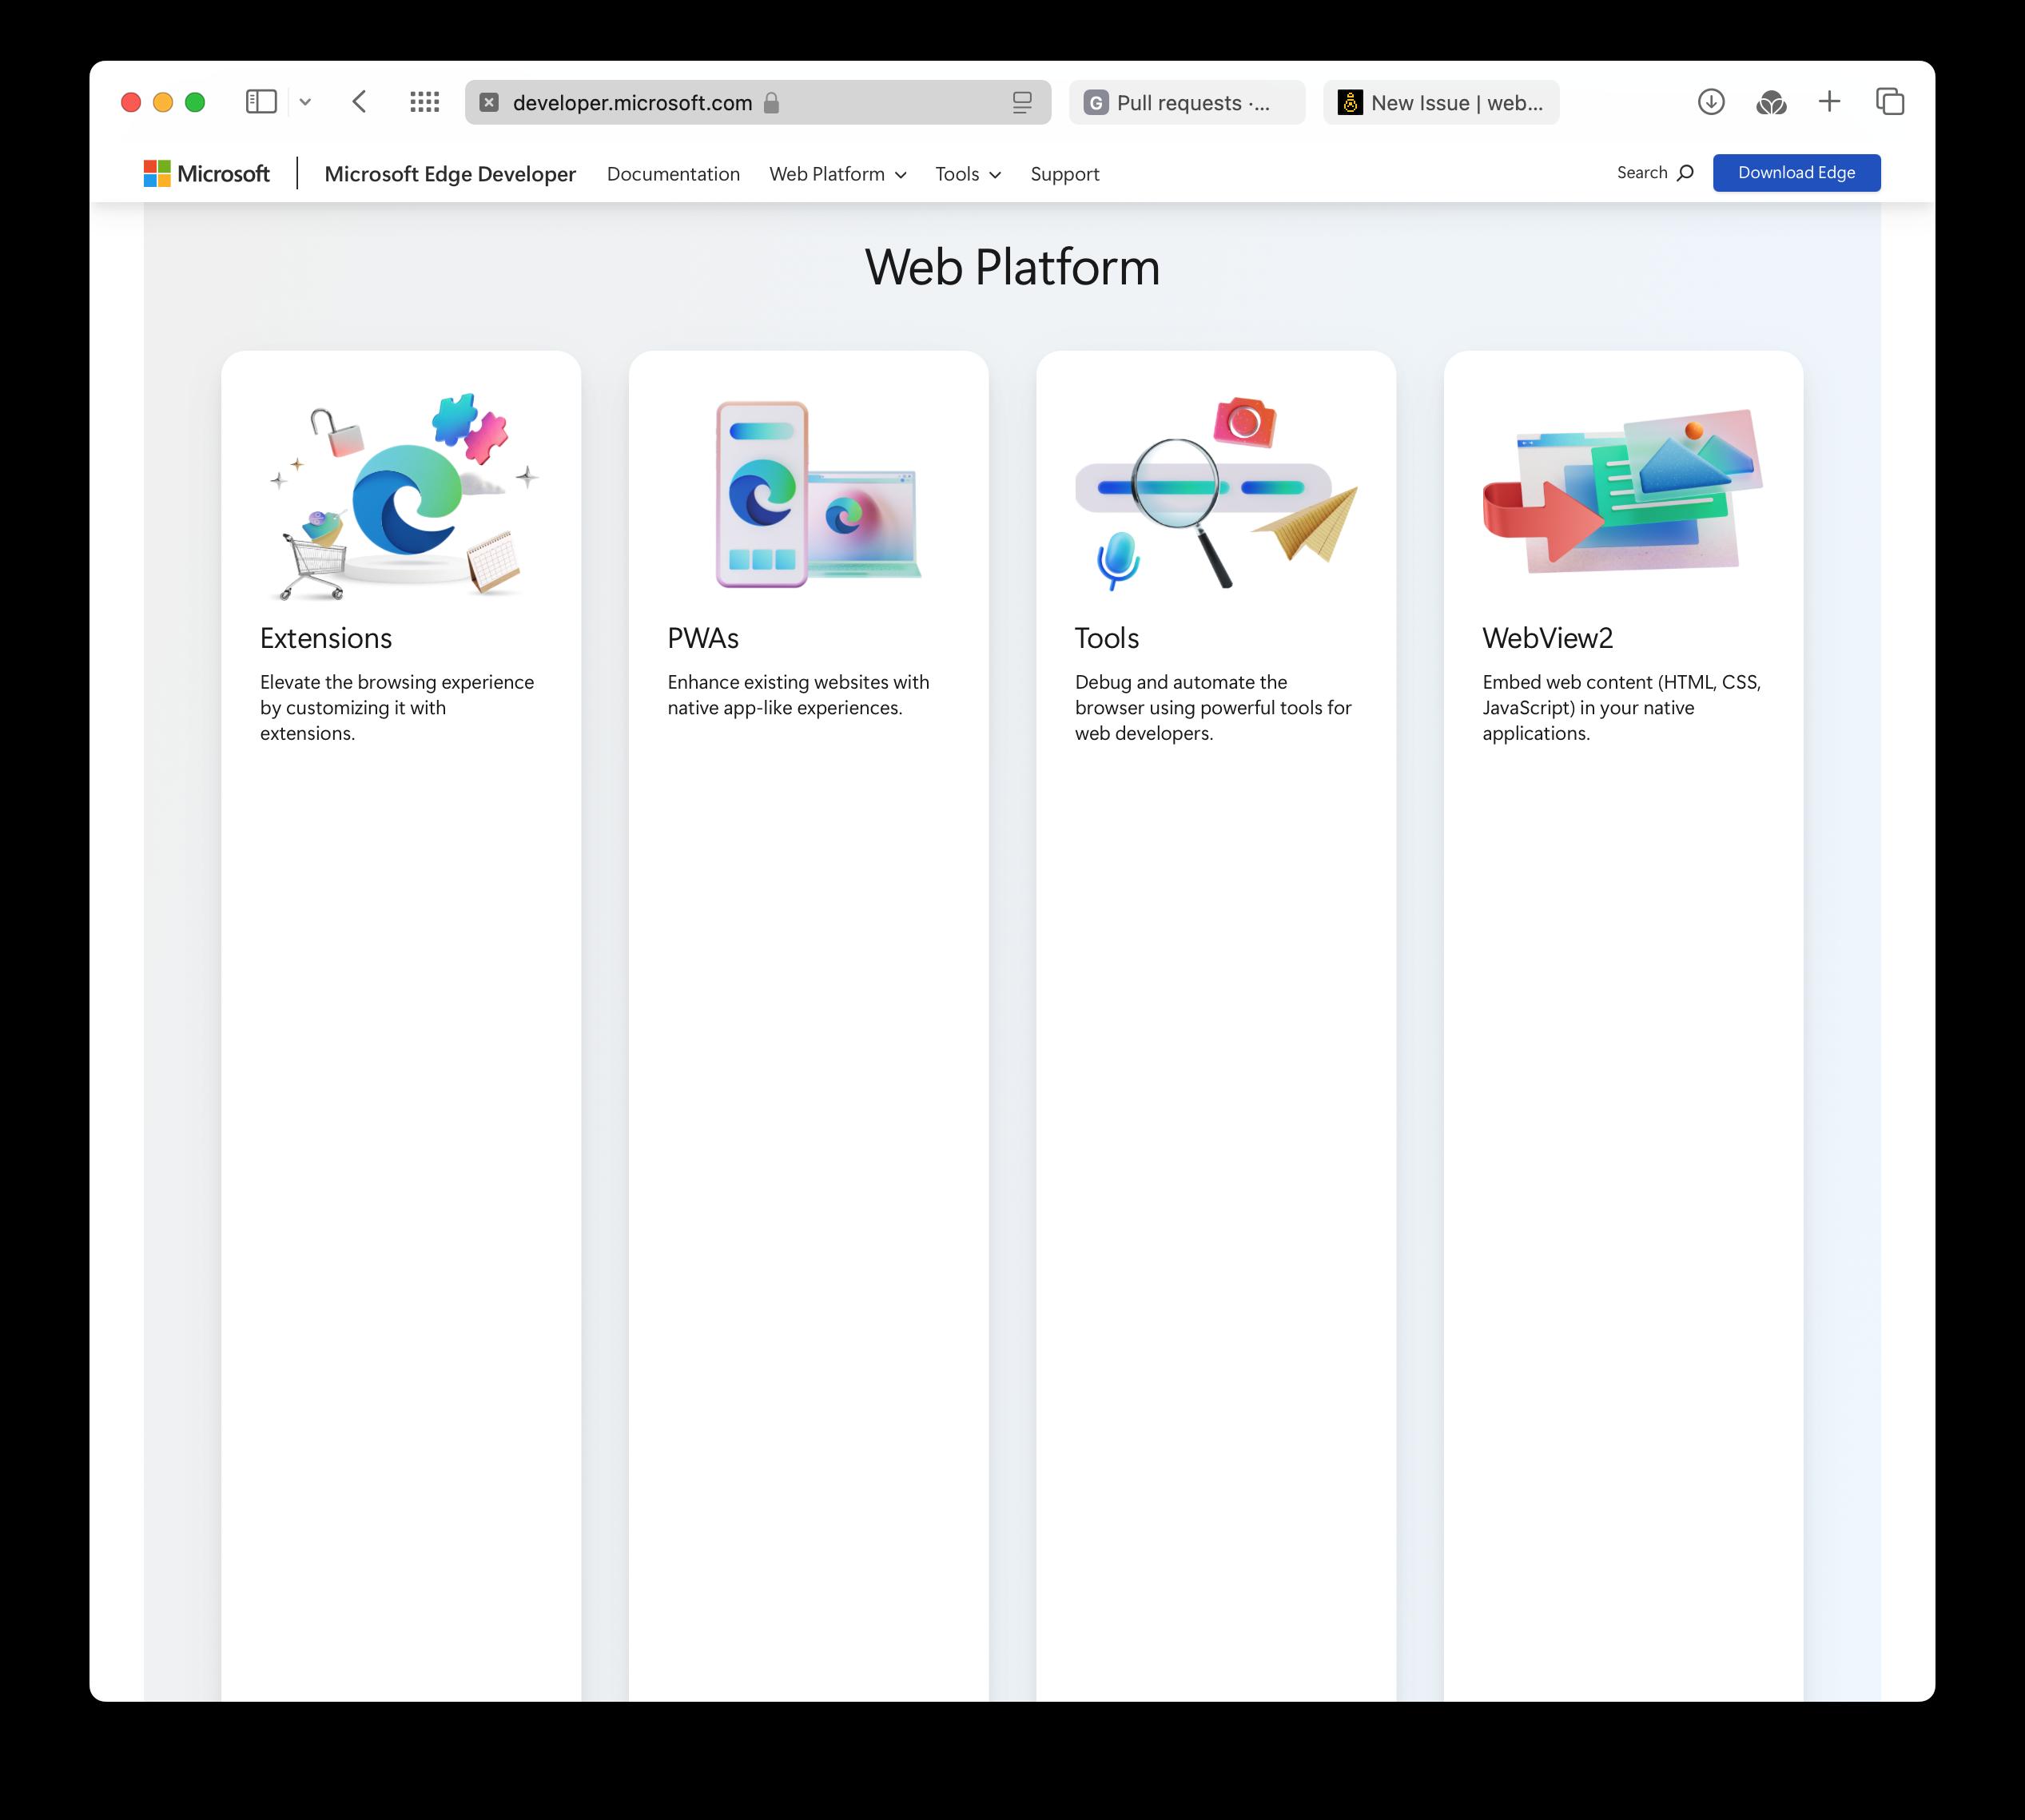Switch to the New Issue tab
The image size is (2025, 1820).
tap(1441, 102)
